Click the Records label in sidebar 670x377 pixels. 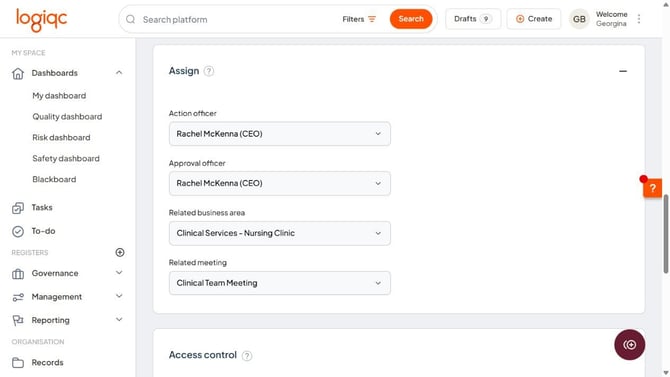pos(47,362)
